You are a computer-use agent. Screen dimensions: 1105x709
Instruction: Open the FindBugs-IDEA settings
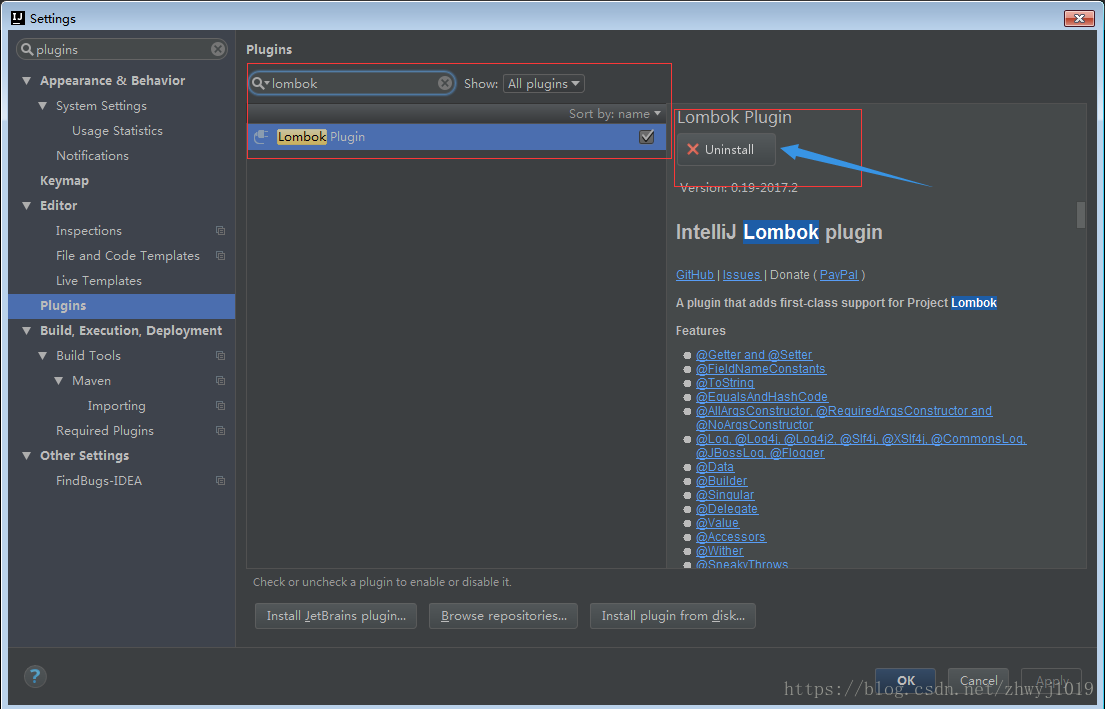coord(99,481)
